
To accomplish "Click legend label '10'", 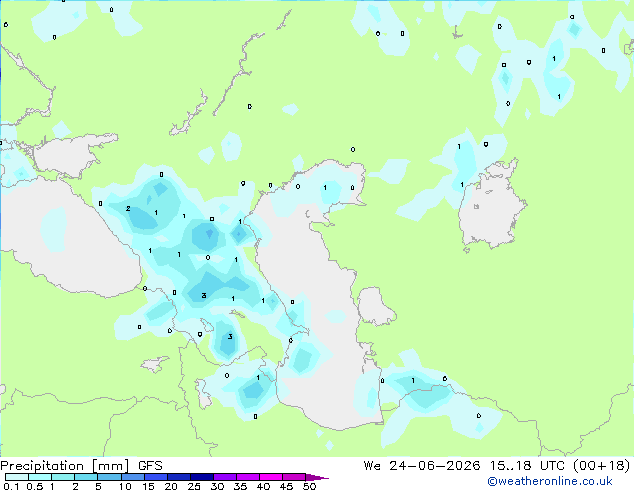I will coord(125,486).
